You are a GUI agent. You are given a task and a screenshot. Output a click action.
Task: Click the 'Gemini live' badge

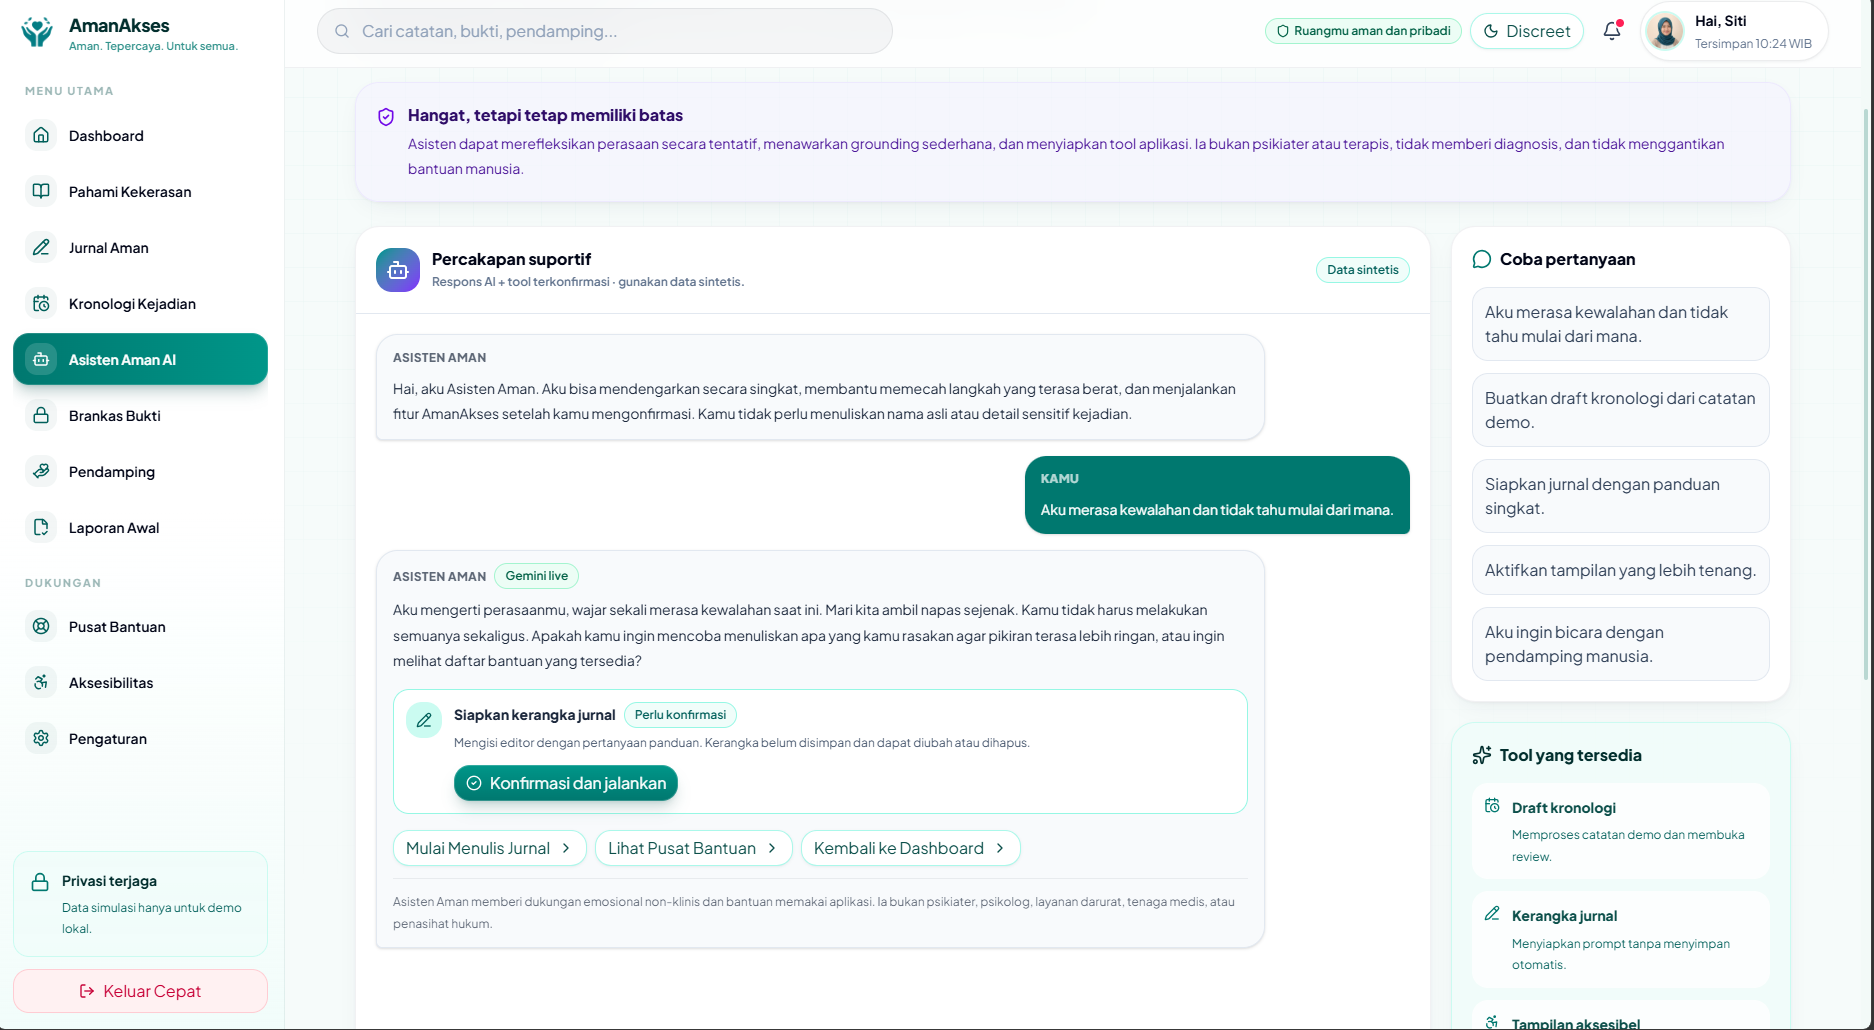click(x=536, y=576)
